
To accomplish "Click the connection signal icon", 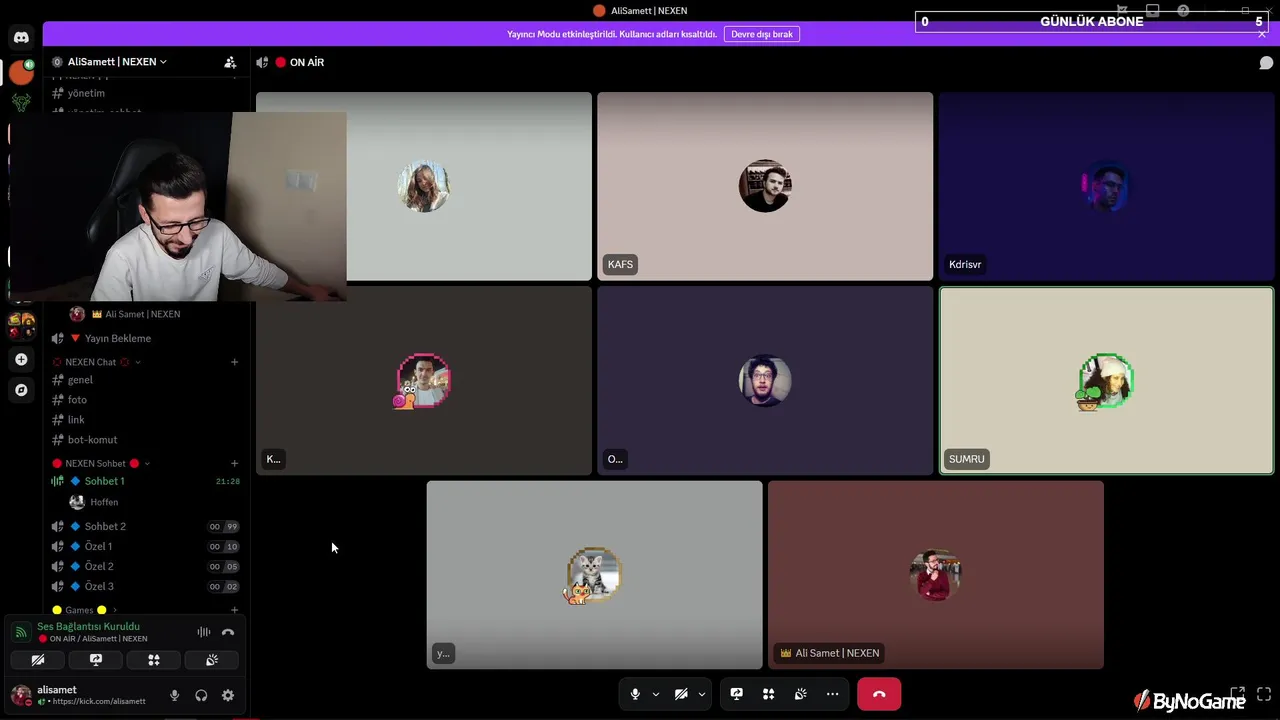I will (21, 632).
